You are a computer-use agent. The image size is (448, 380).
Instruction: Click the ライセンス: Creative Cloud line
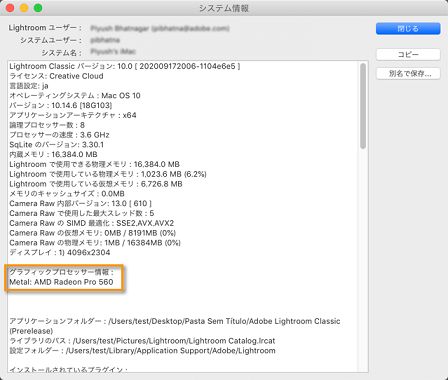pyautogui.click(x=56, y=76)
